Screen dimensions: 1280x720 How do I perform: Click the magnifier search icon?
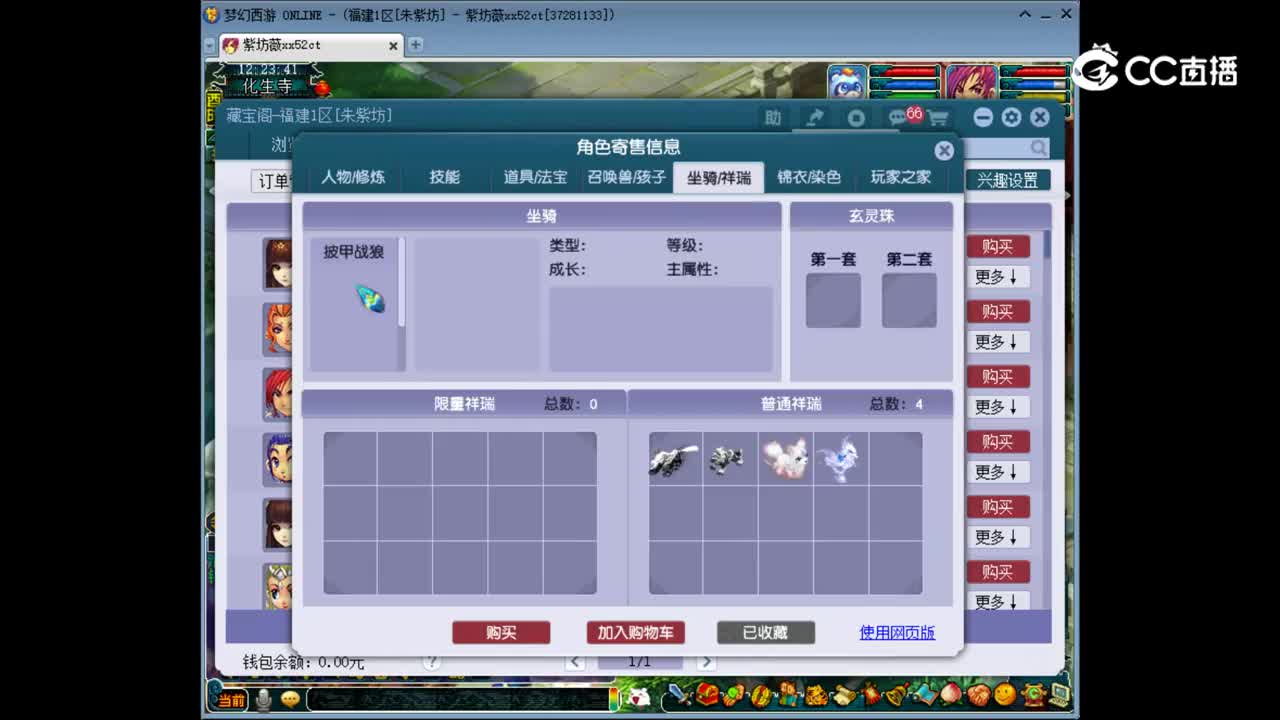pyautogui.click(x=1039, y=148)
